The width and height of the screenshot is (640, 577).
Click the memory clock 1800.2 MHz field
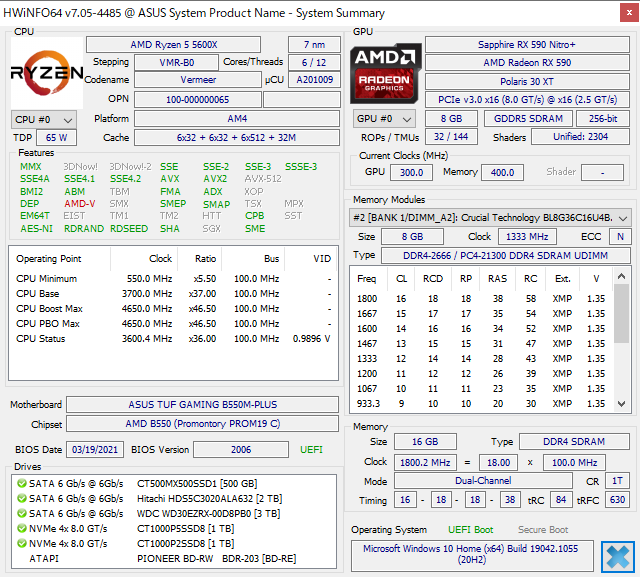tap(425, 463)
